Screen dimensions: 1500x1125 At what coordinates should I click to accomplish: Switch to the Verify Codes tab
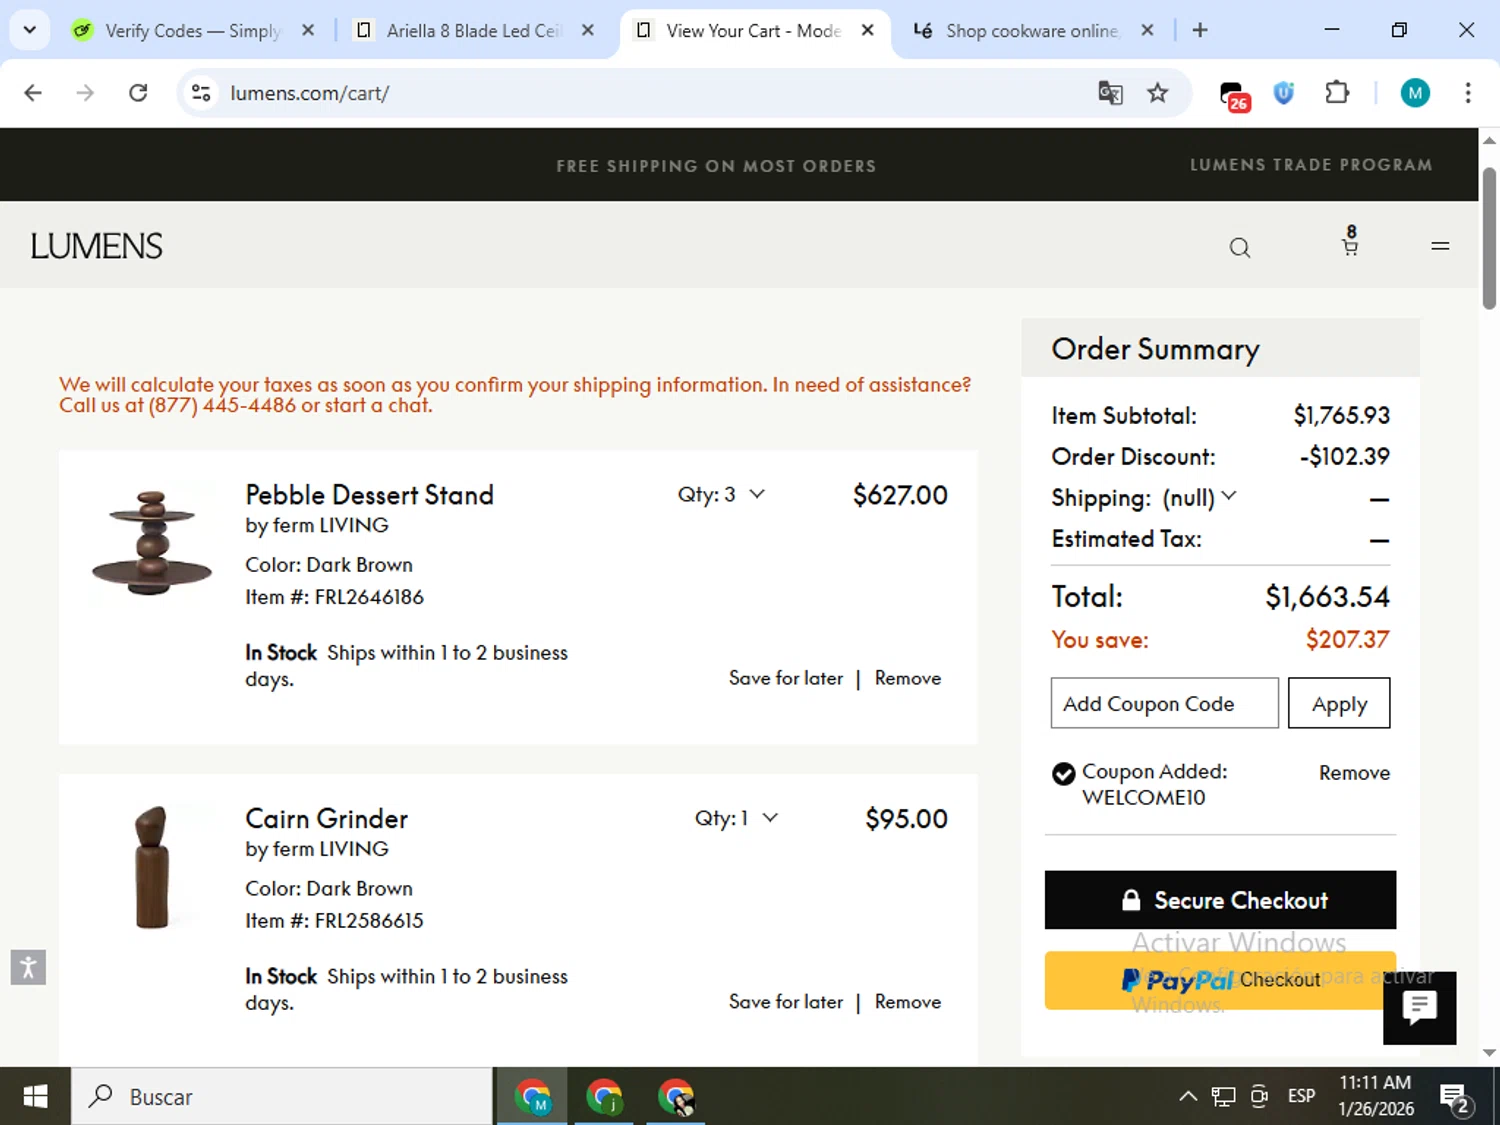[x=191, y=31]
